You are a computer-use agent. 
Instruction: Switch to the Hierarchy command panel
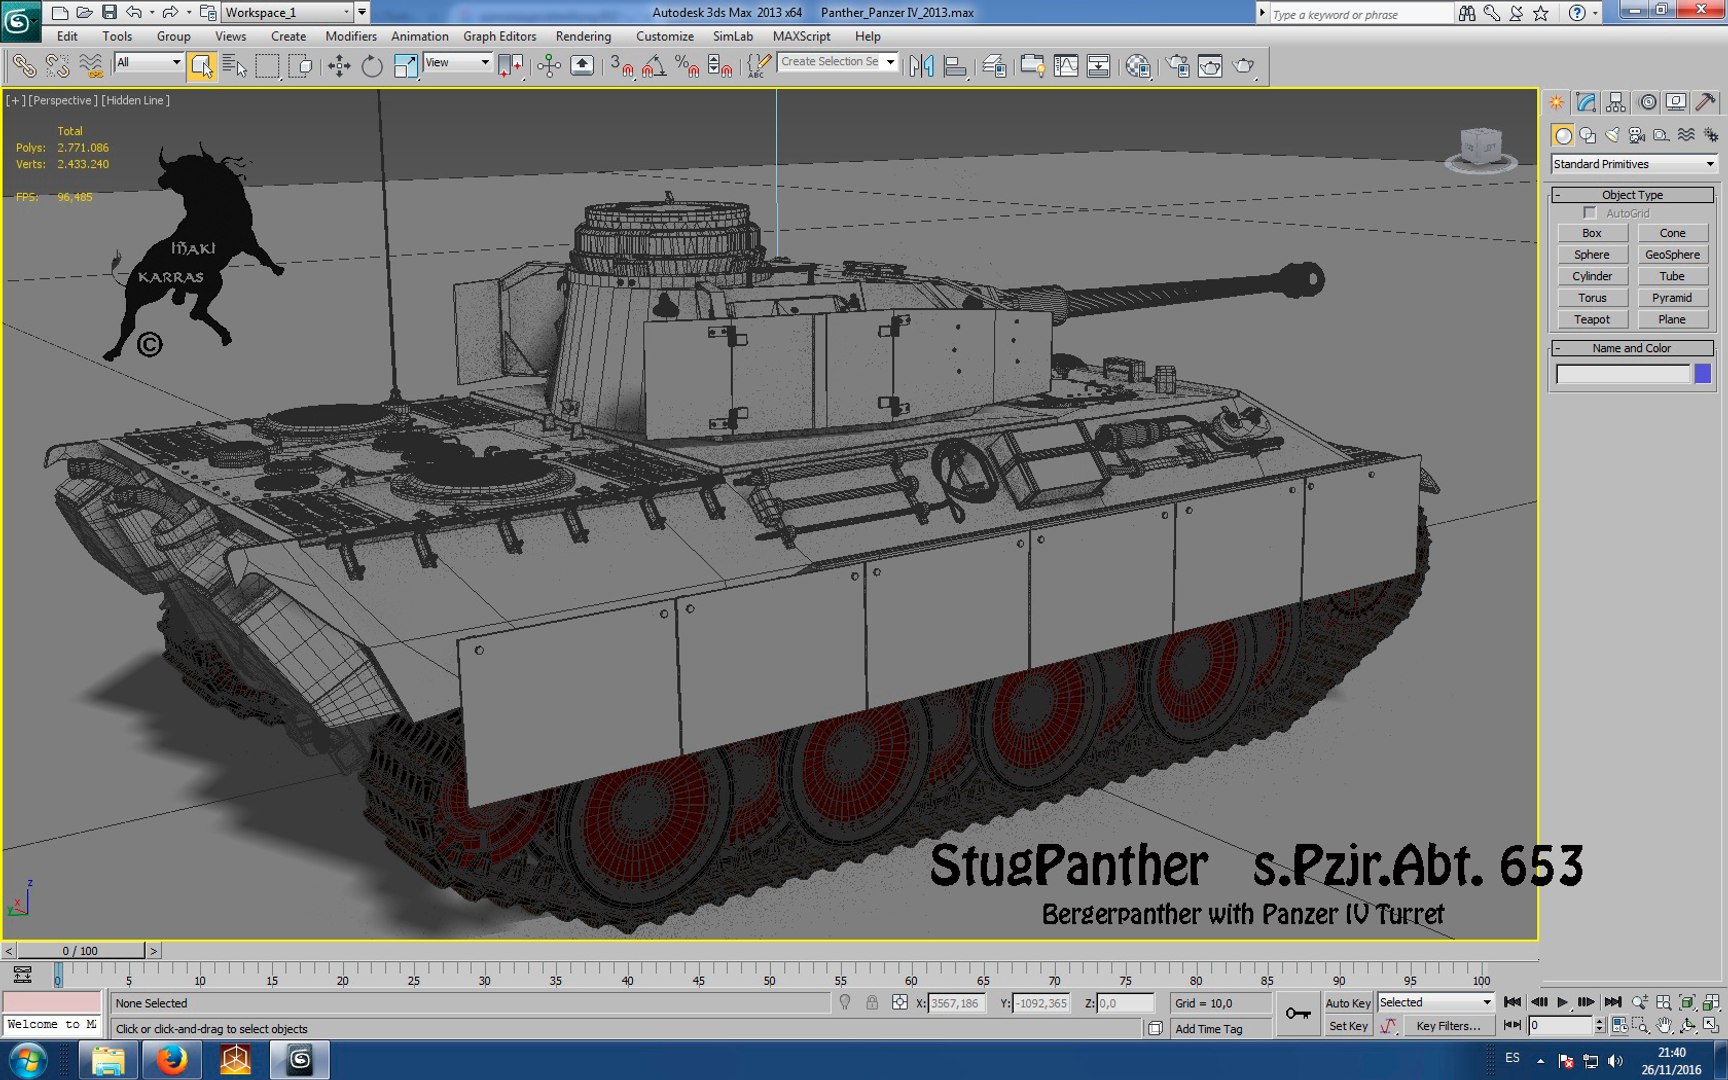click(1616, 102)
